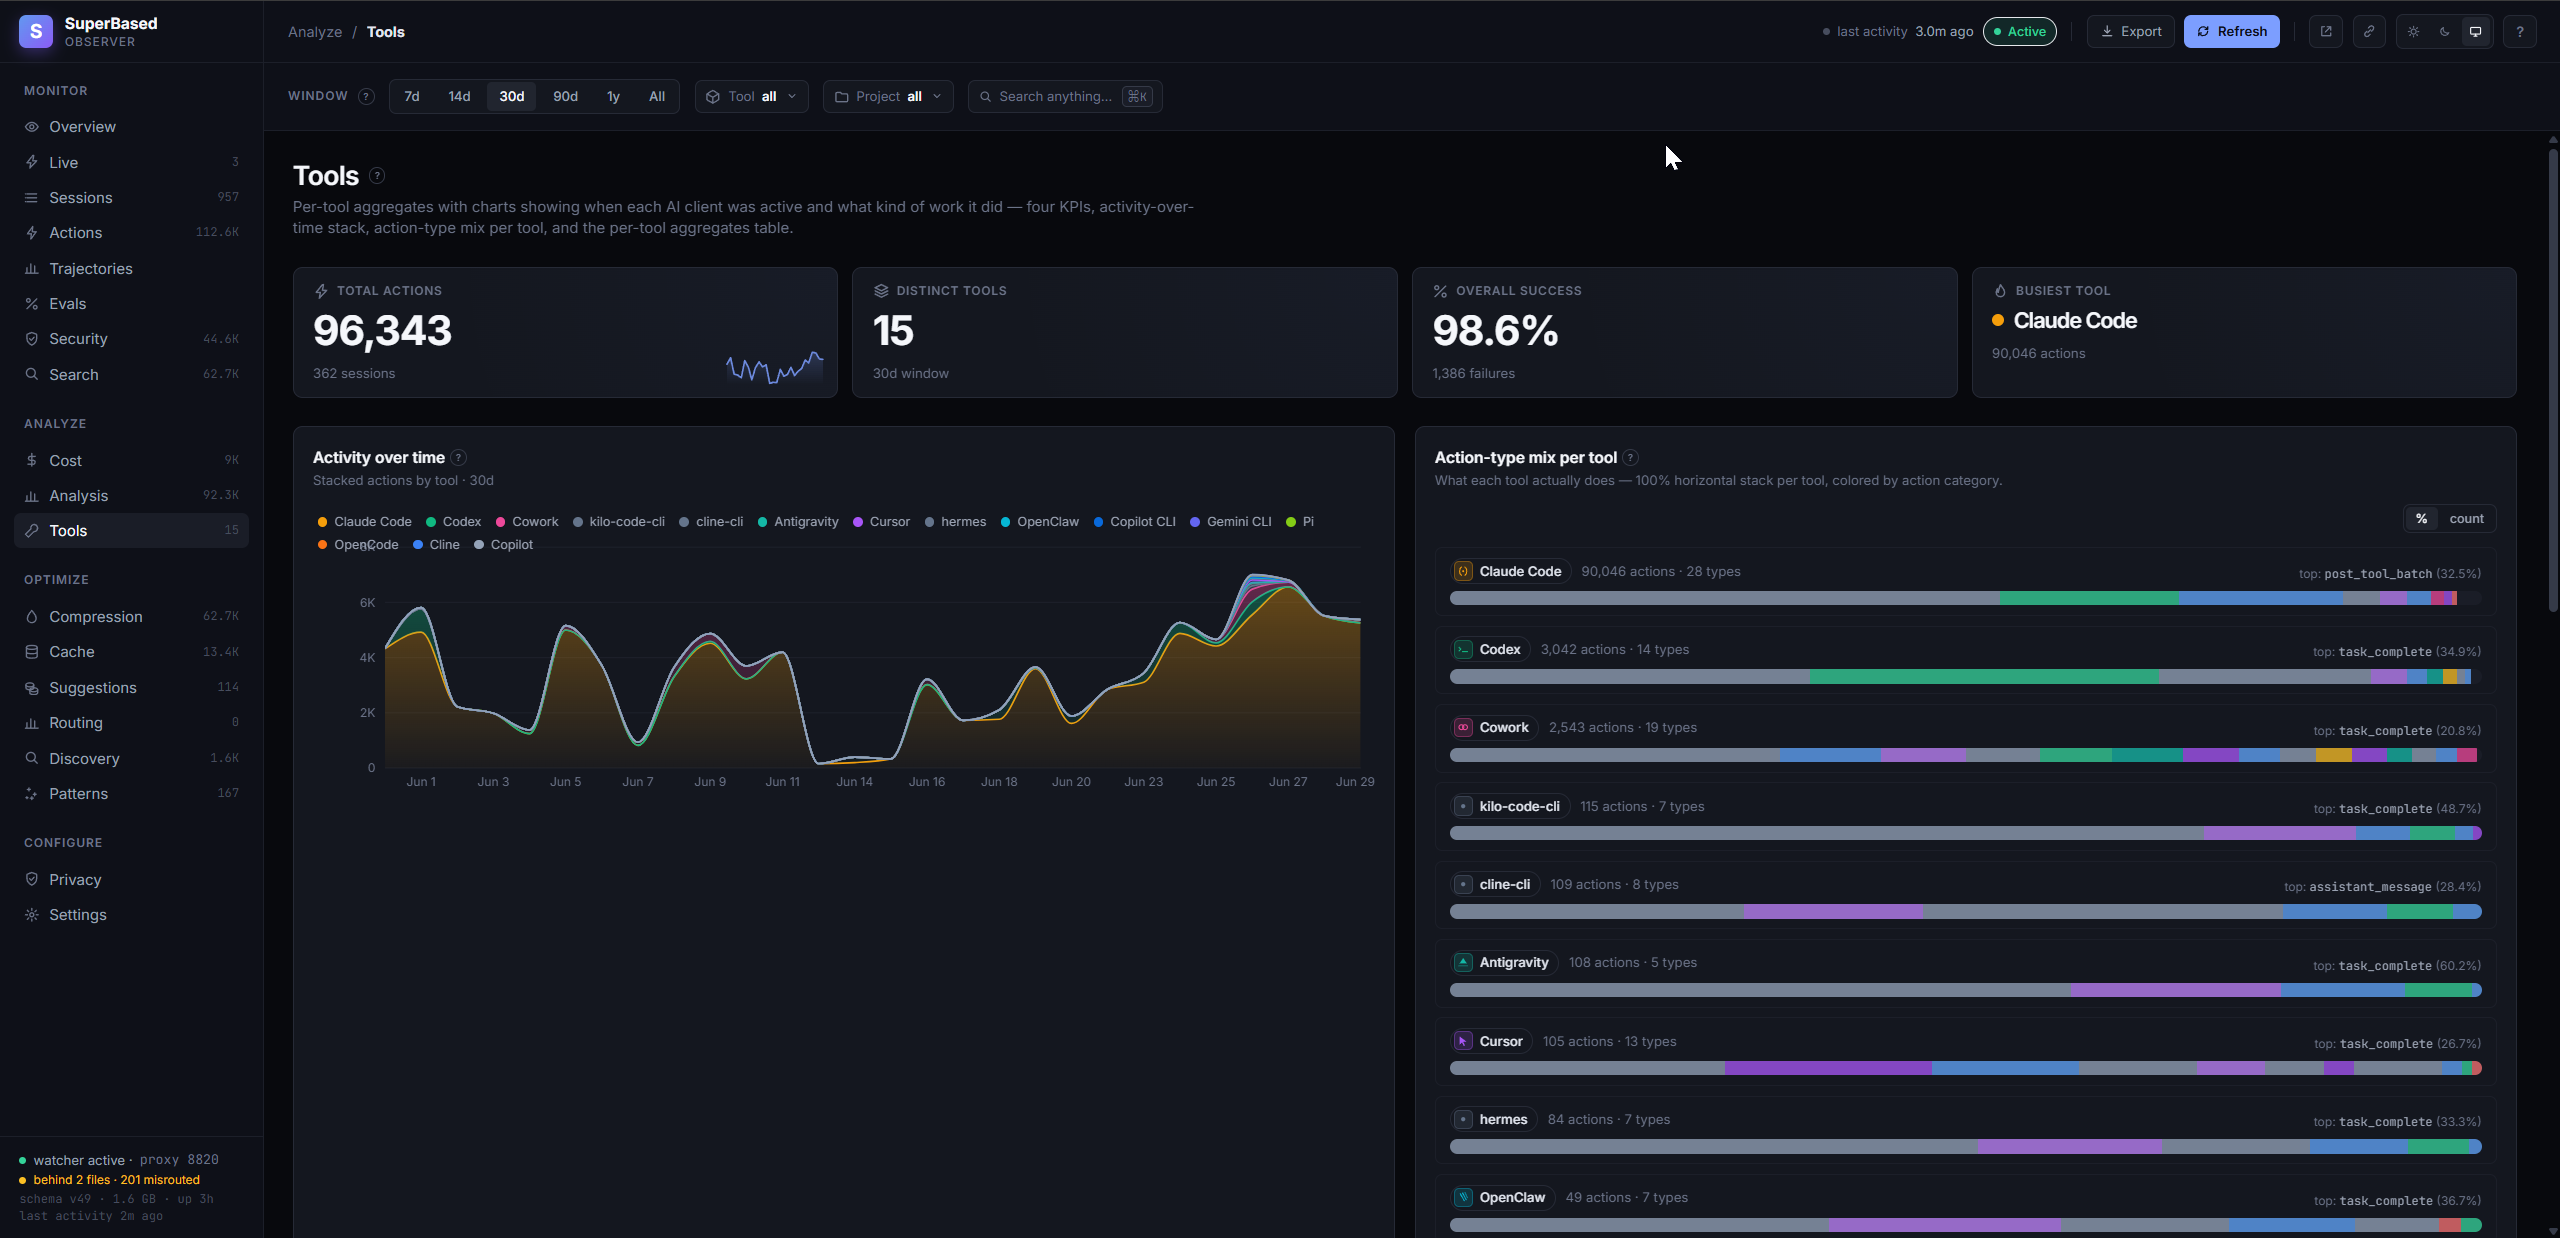Open Security page in sidebar
The height and width of the screenshot is (1238, 2560).
point(131,338)
